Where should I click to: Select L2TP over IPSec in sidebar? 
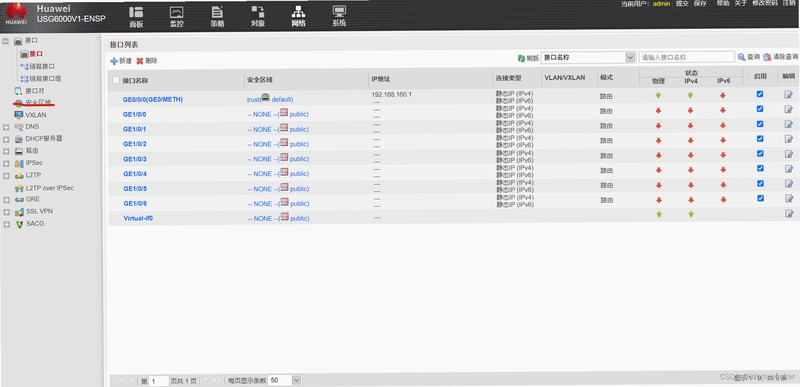pyautogui.click(x=49, y=188)
